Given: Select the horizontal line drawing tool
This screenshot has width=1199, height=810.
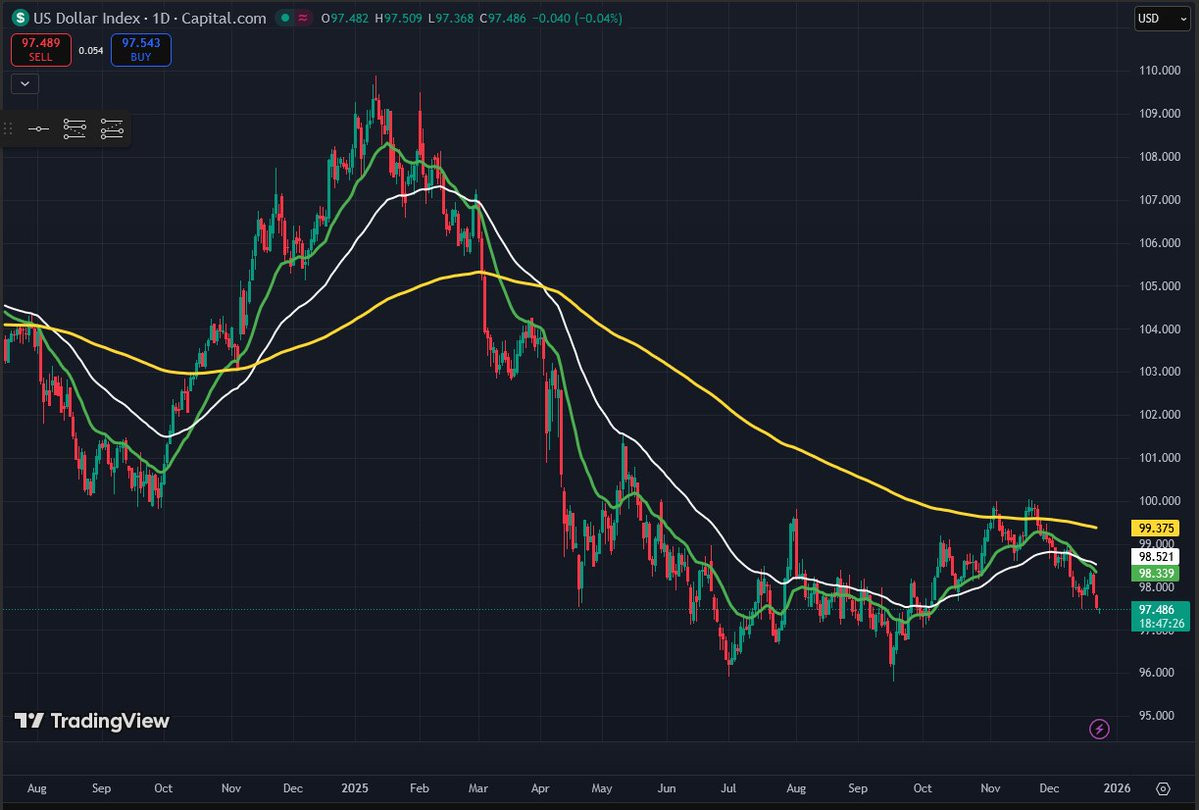Looking at the screenshot, I should (38, 129).
